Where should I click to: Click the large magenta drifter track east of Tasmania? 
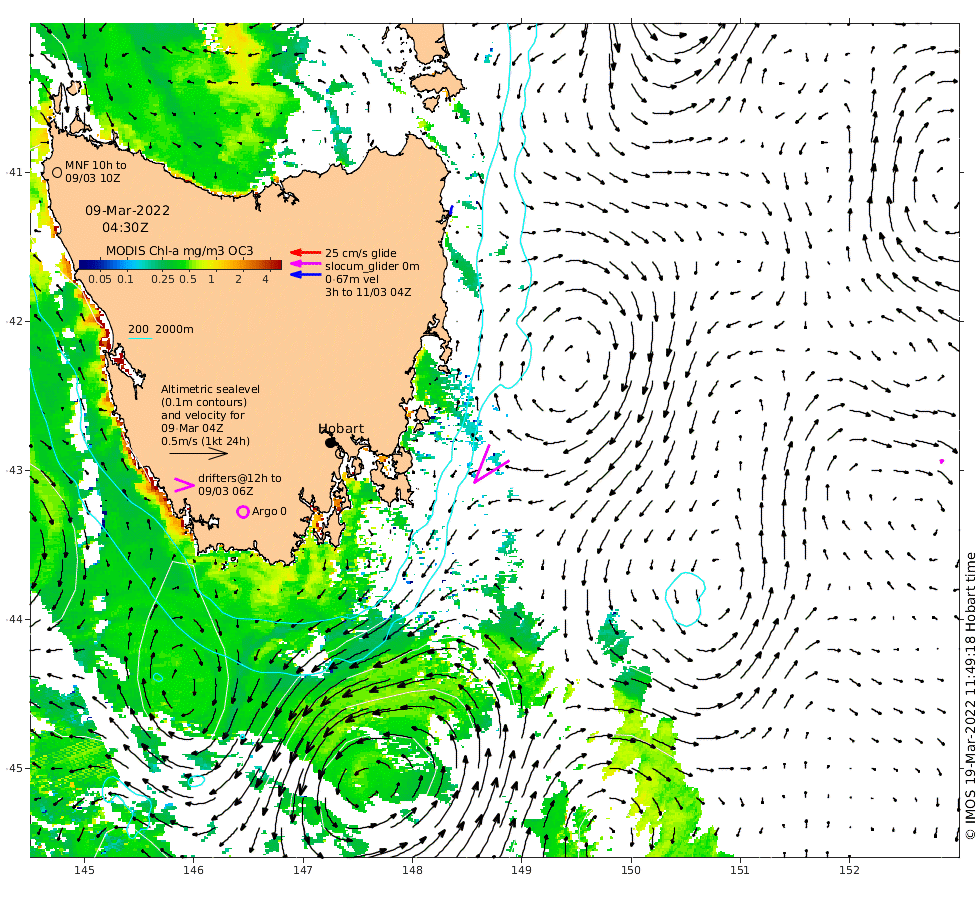(489, 465)
